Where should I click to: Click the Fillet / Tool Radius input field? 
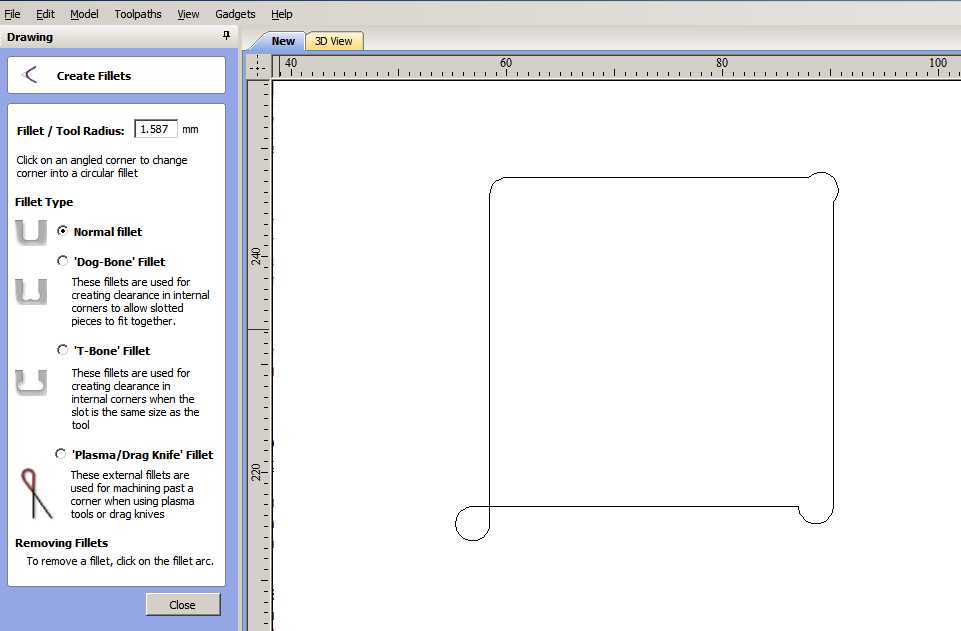pyautogui.click(x=156, y=130)
